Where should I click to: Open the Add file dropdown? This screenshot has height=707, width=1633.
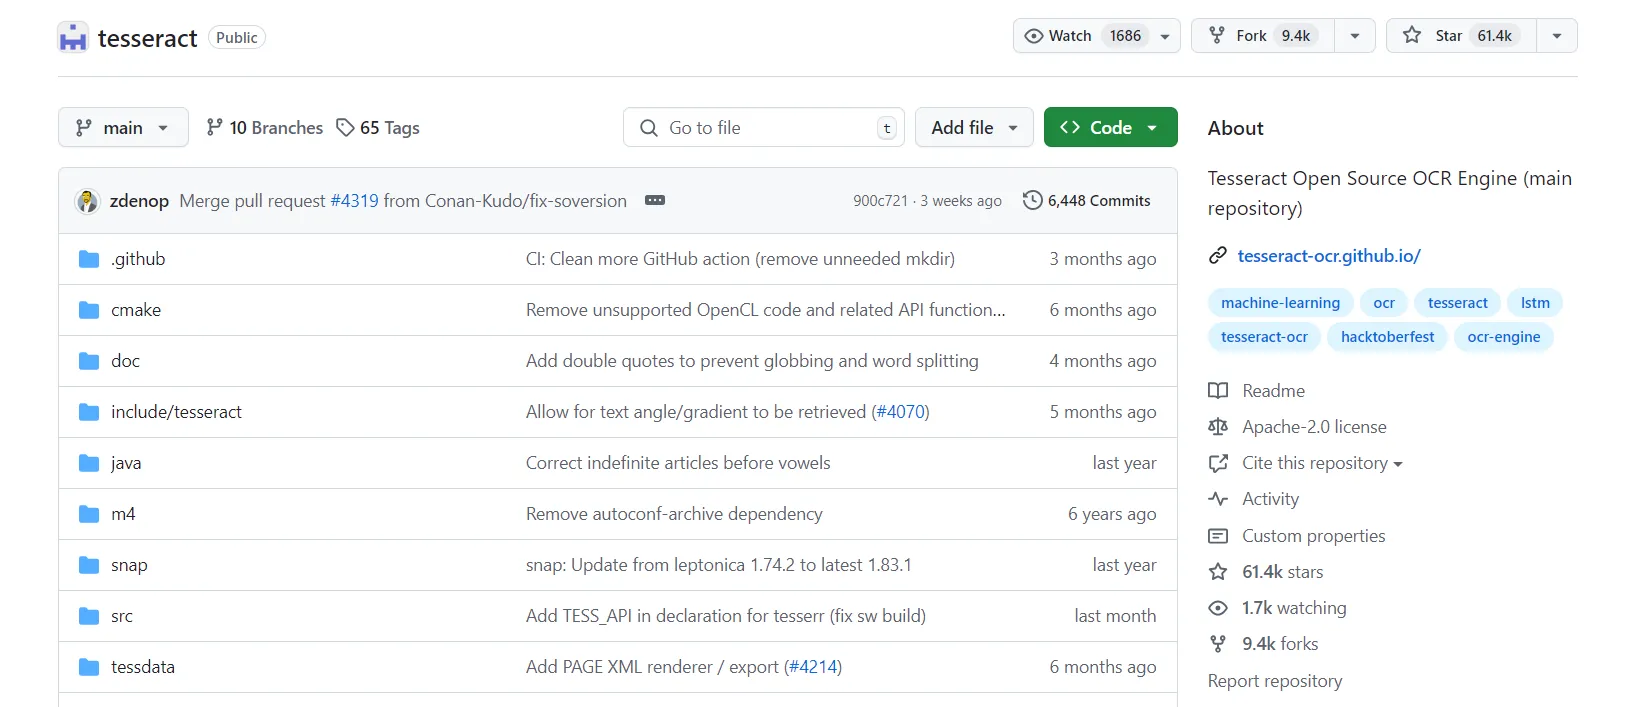pyautogui.click(x=974, y=128)
